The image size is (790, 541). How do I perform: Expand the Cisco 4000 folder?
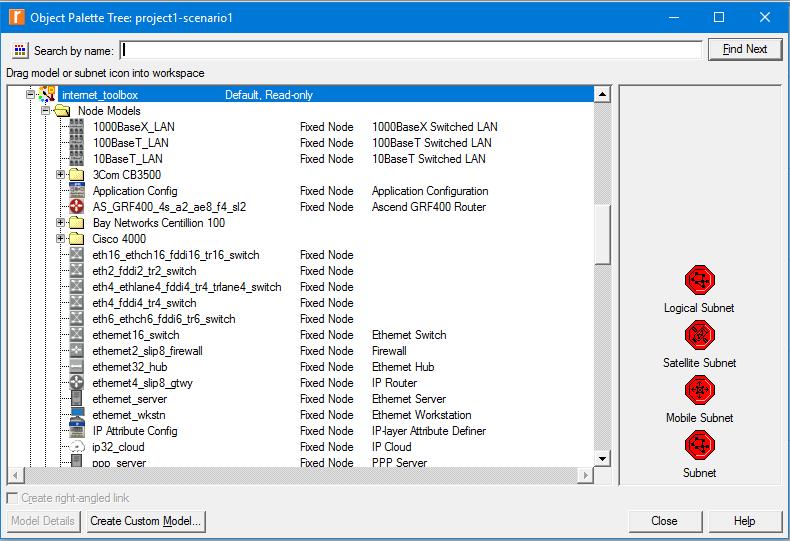click(60, 239)
